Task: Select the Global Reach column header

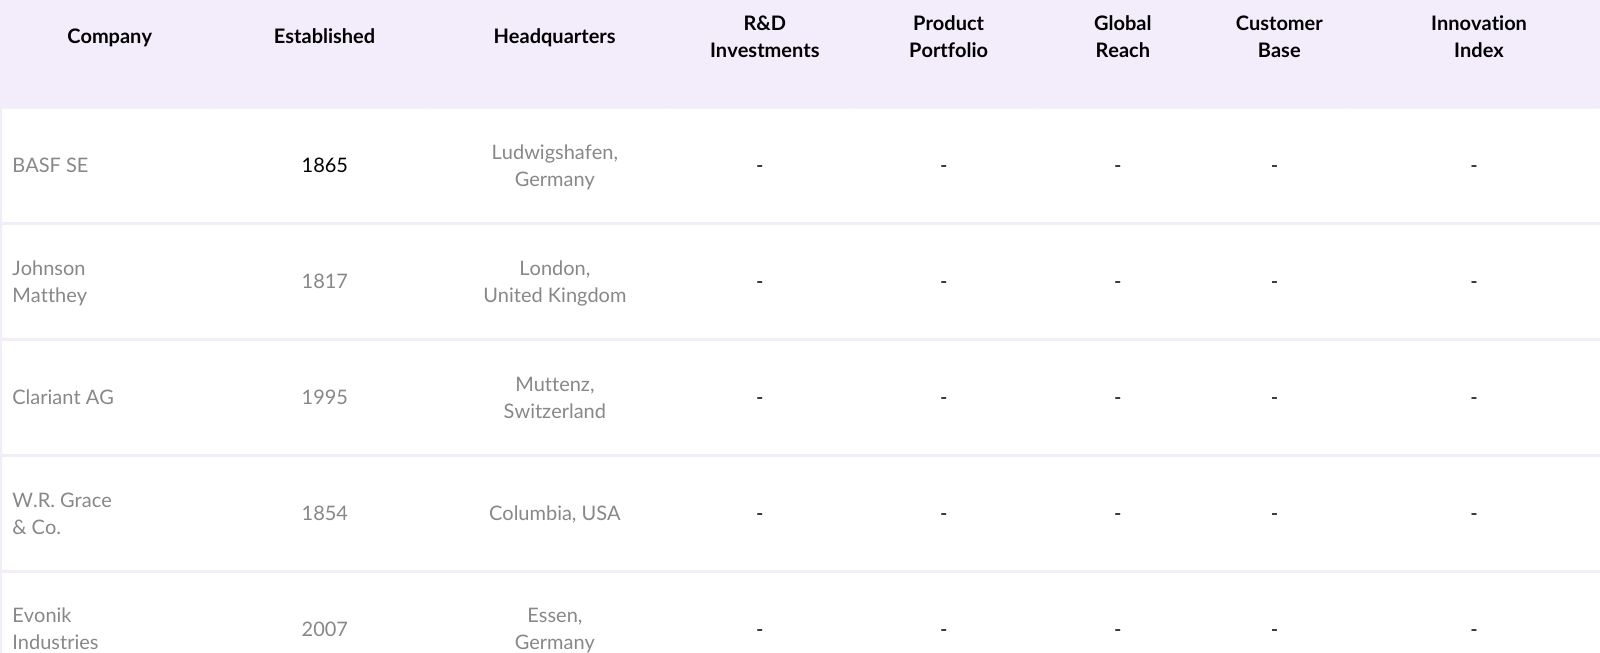Action: point(1122,36)
